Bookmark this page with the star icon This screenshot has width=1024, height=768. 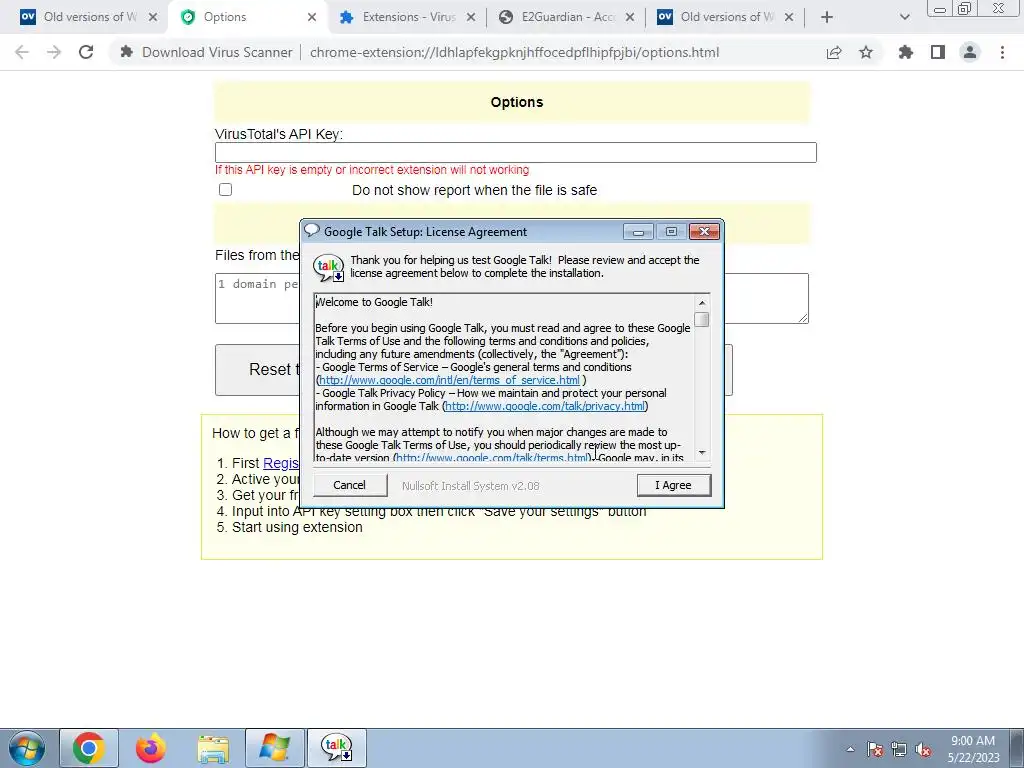tap(866, 52)
